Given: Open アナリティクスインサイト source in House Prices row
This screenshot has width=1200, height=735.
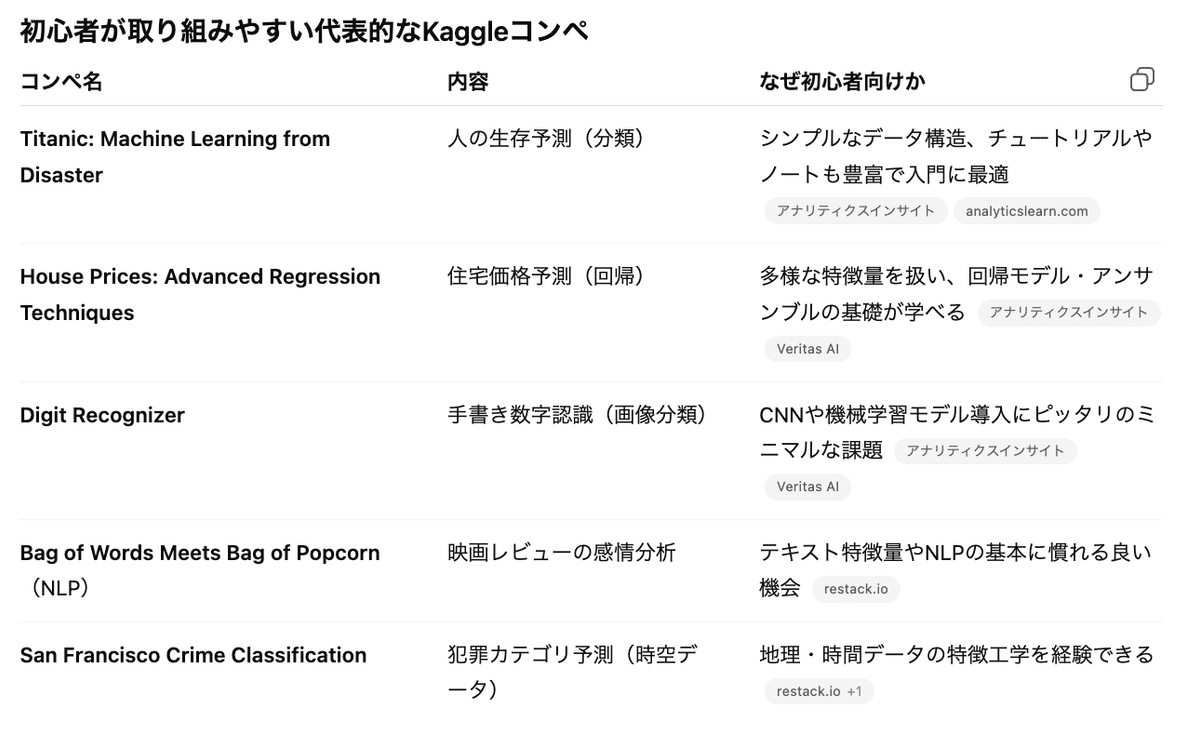Looking at the screenshot, I should tap(1069, 313).
